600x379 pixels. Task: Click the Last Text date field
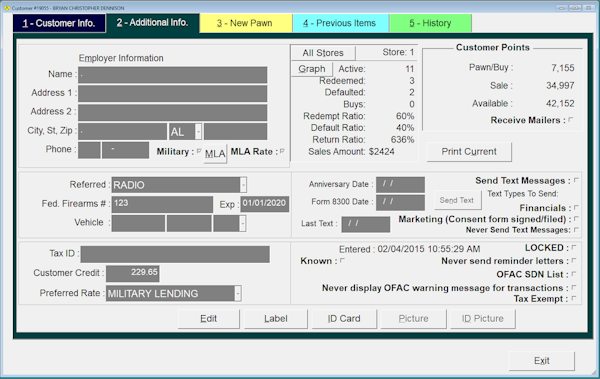pos(366,224)
